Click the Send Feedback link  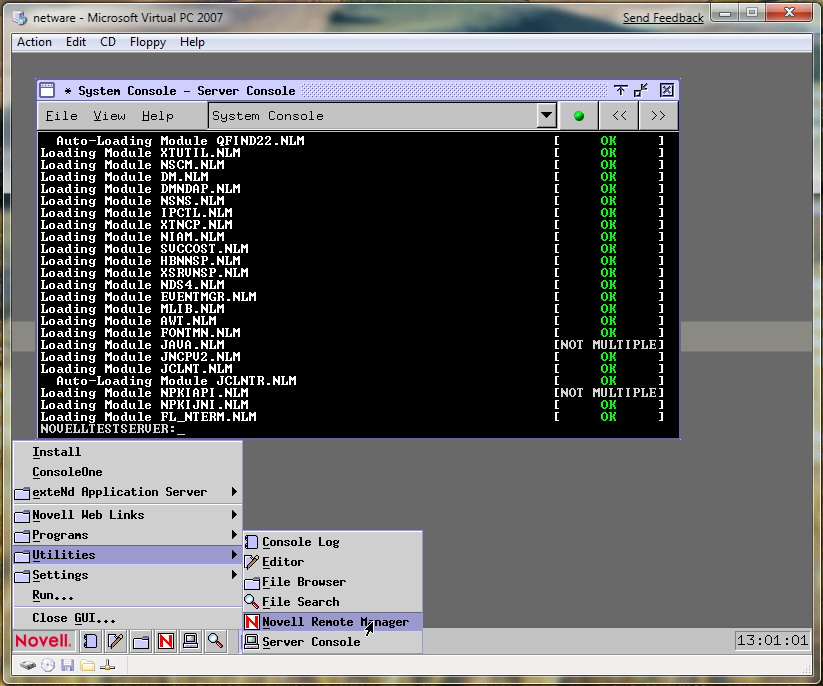(x=663, y=18)
